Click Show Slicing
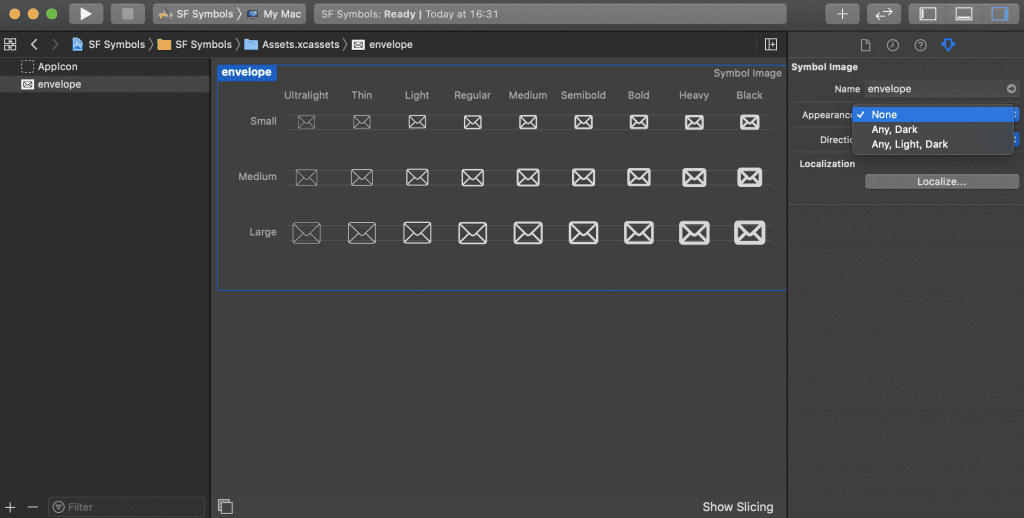1024x518 pixels. point(737,507)
